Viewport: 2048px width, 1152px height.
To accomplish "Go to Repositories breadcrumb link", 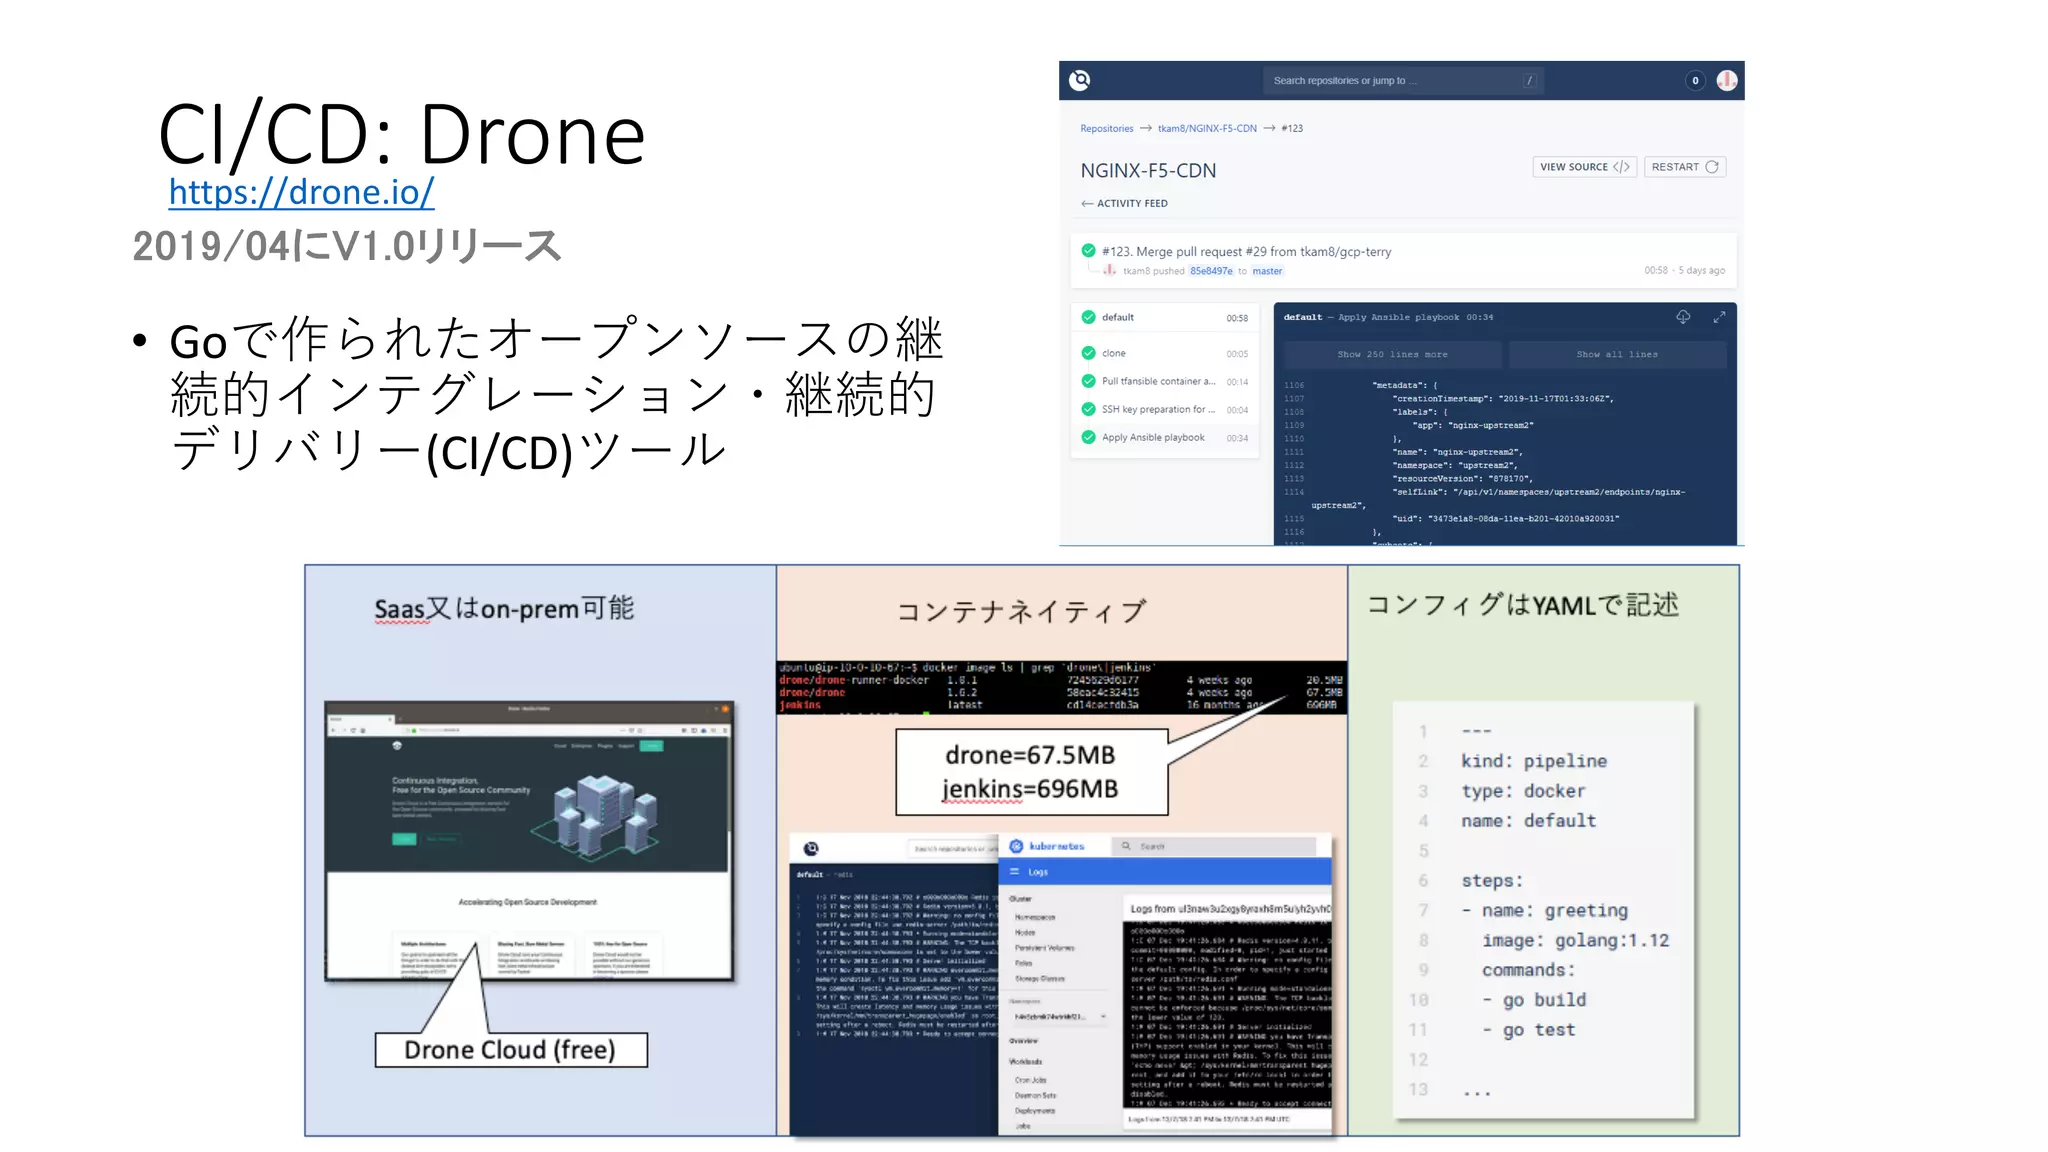I will pyautogui.click(x=1107, y=128).
